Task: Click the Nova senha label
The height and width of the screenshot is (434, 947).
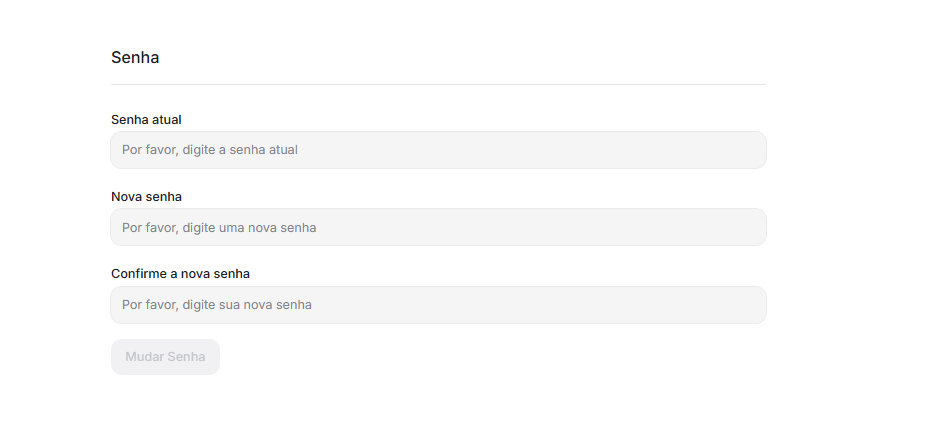Action: click(x=146, y=197)
